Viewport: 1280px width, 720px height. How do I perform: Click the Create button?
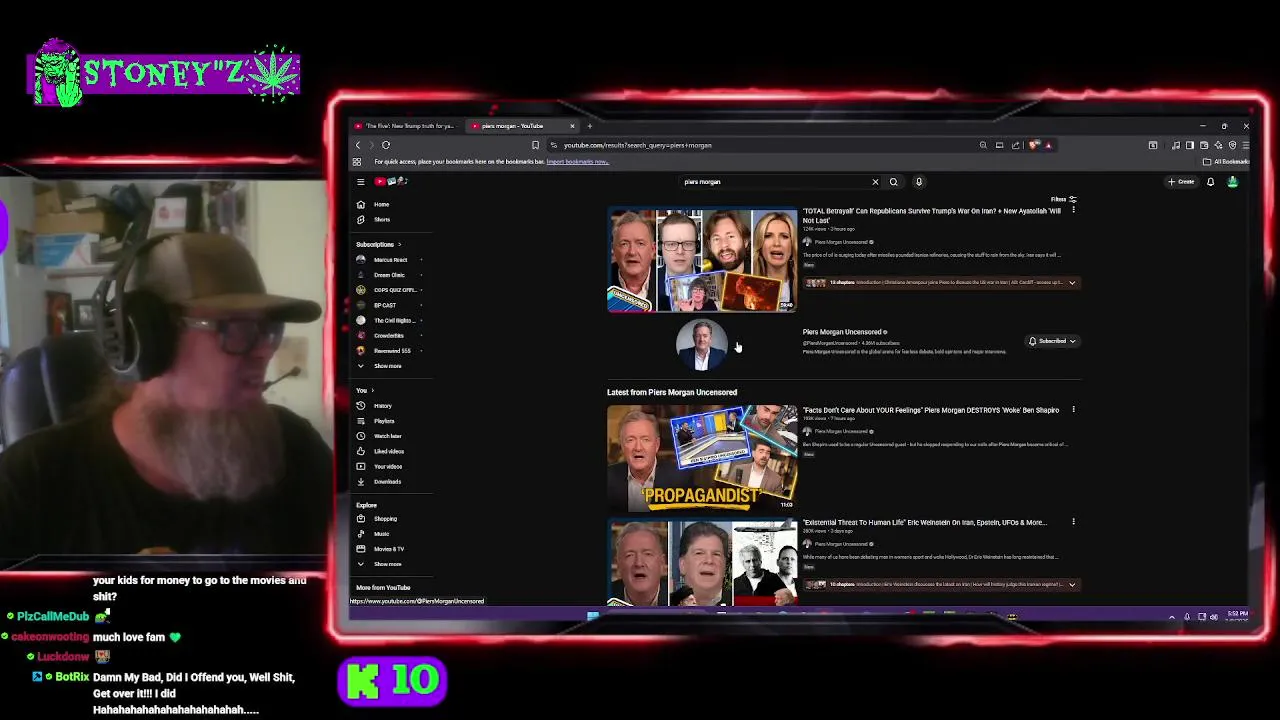[x=1181, y=182]
